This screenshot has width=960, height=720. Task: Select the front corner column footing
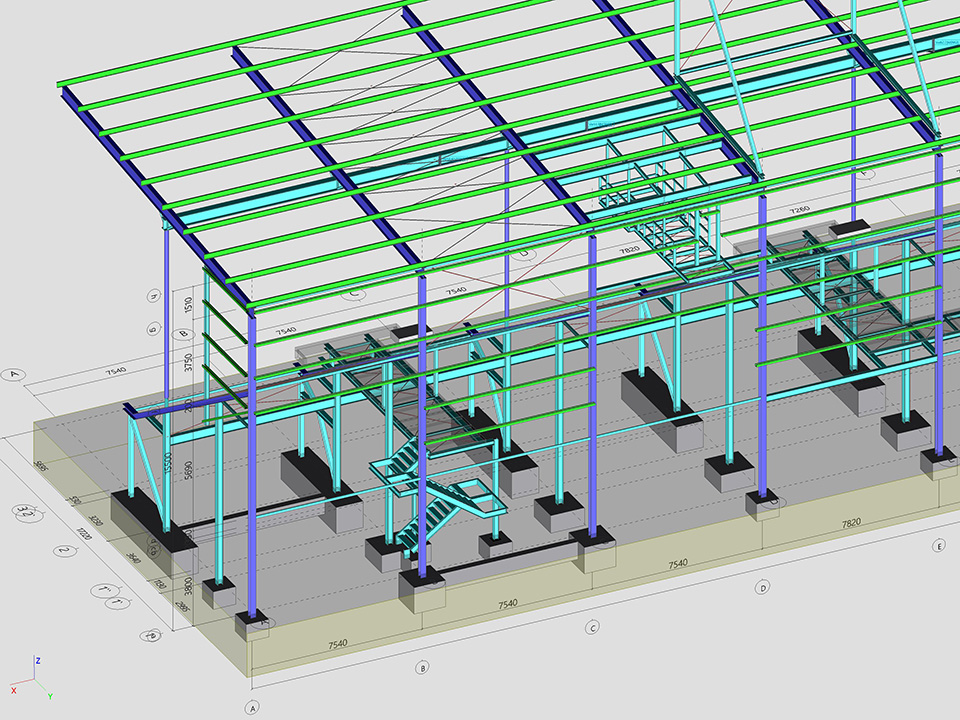click(x=253, y=625)
